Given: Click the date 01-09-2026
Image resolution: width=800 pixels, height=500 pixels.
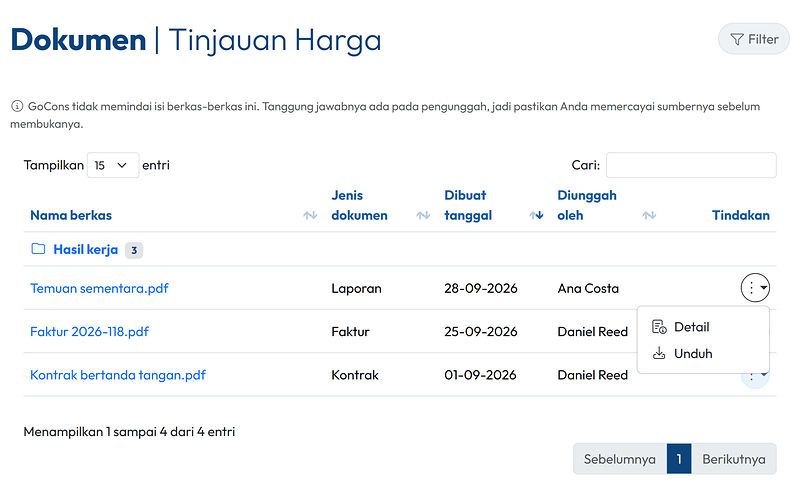Looking at the screenshot, I should (x=480, y=375).
